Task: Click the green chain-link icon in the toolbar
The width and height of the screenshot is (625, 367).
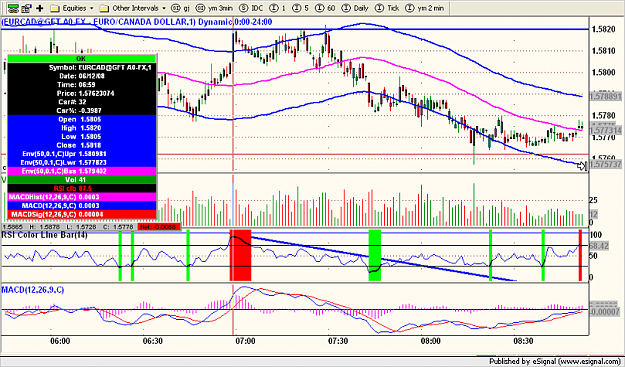Action: (x=13, y=8)
